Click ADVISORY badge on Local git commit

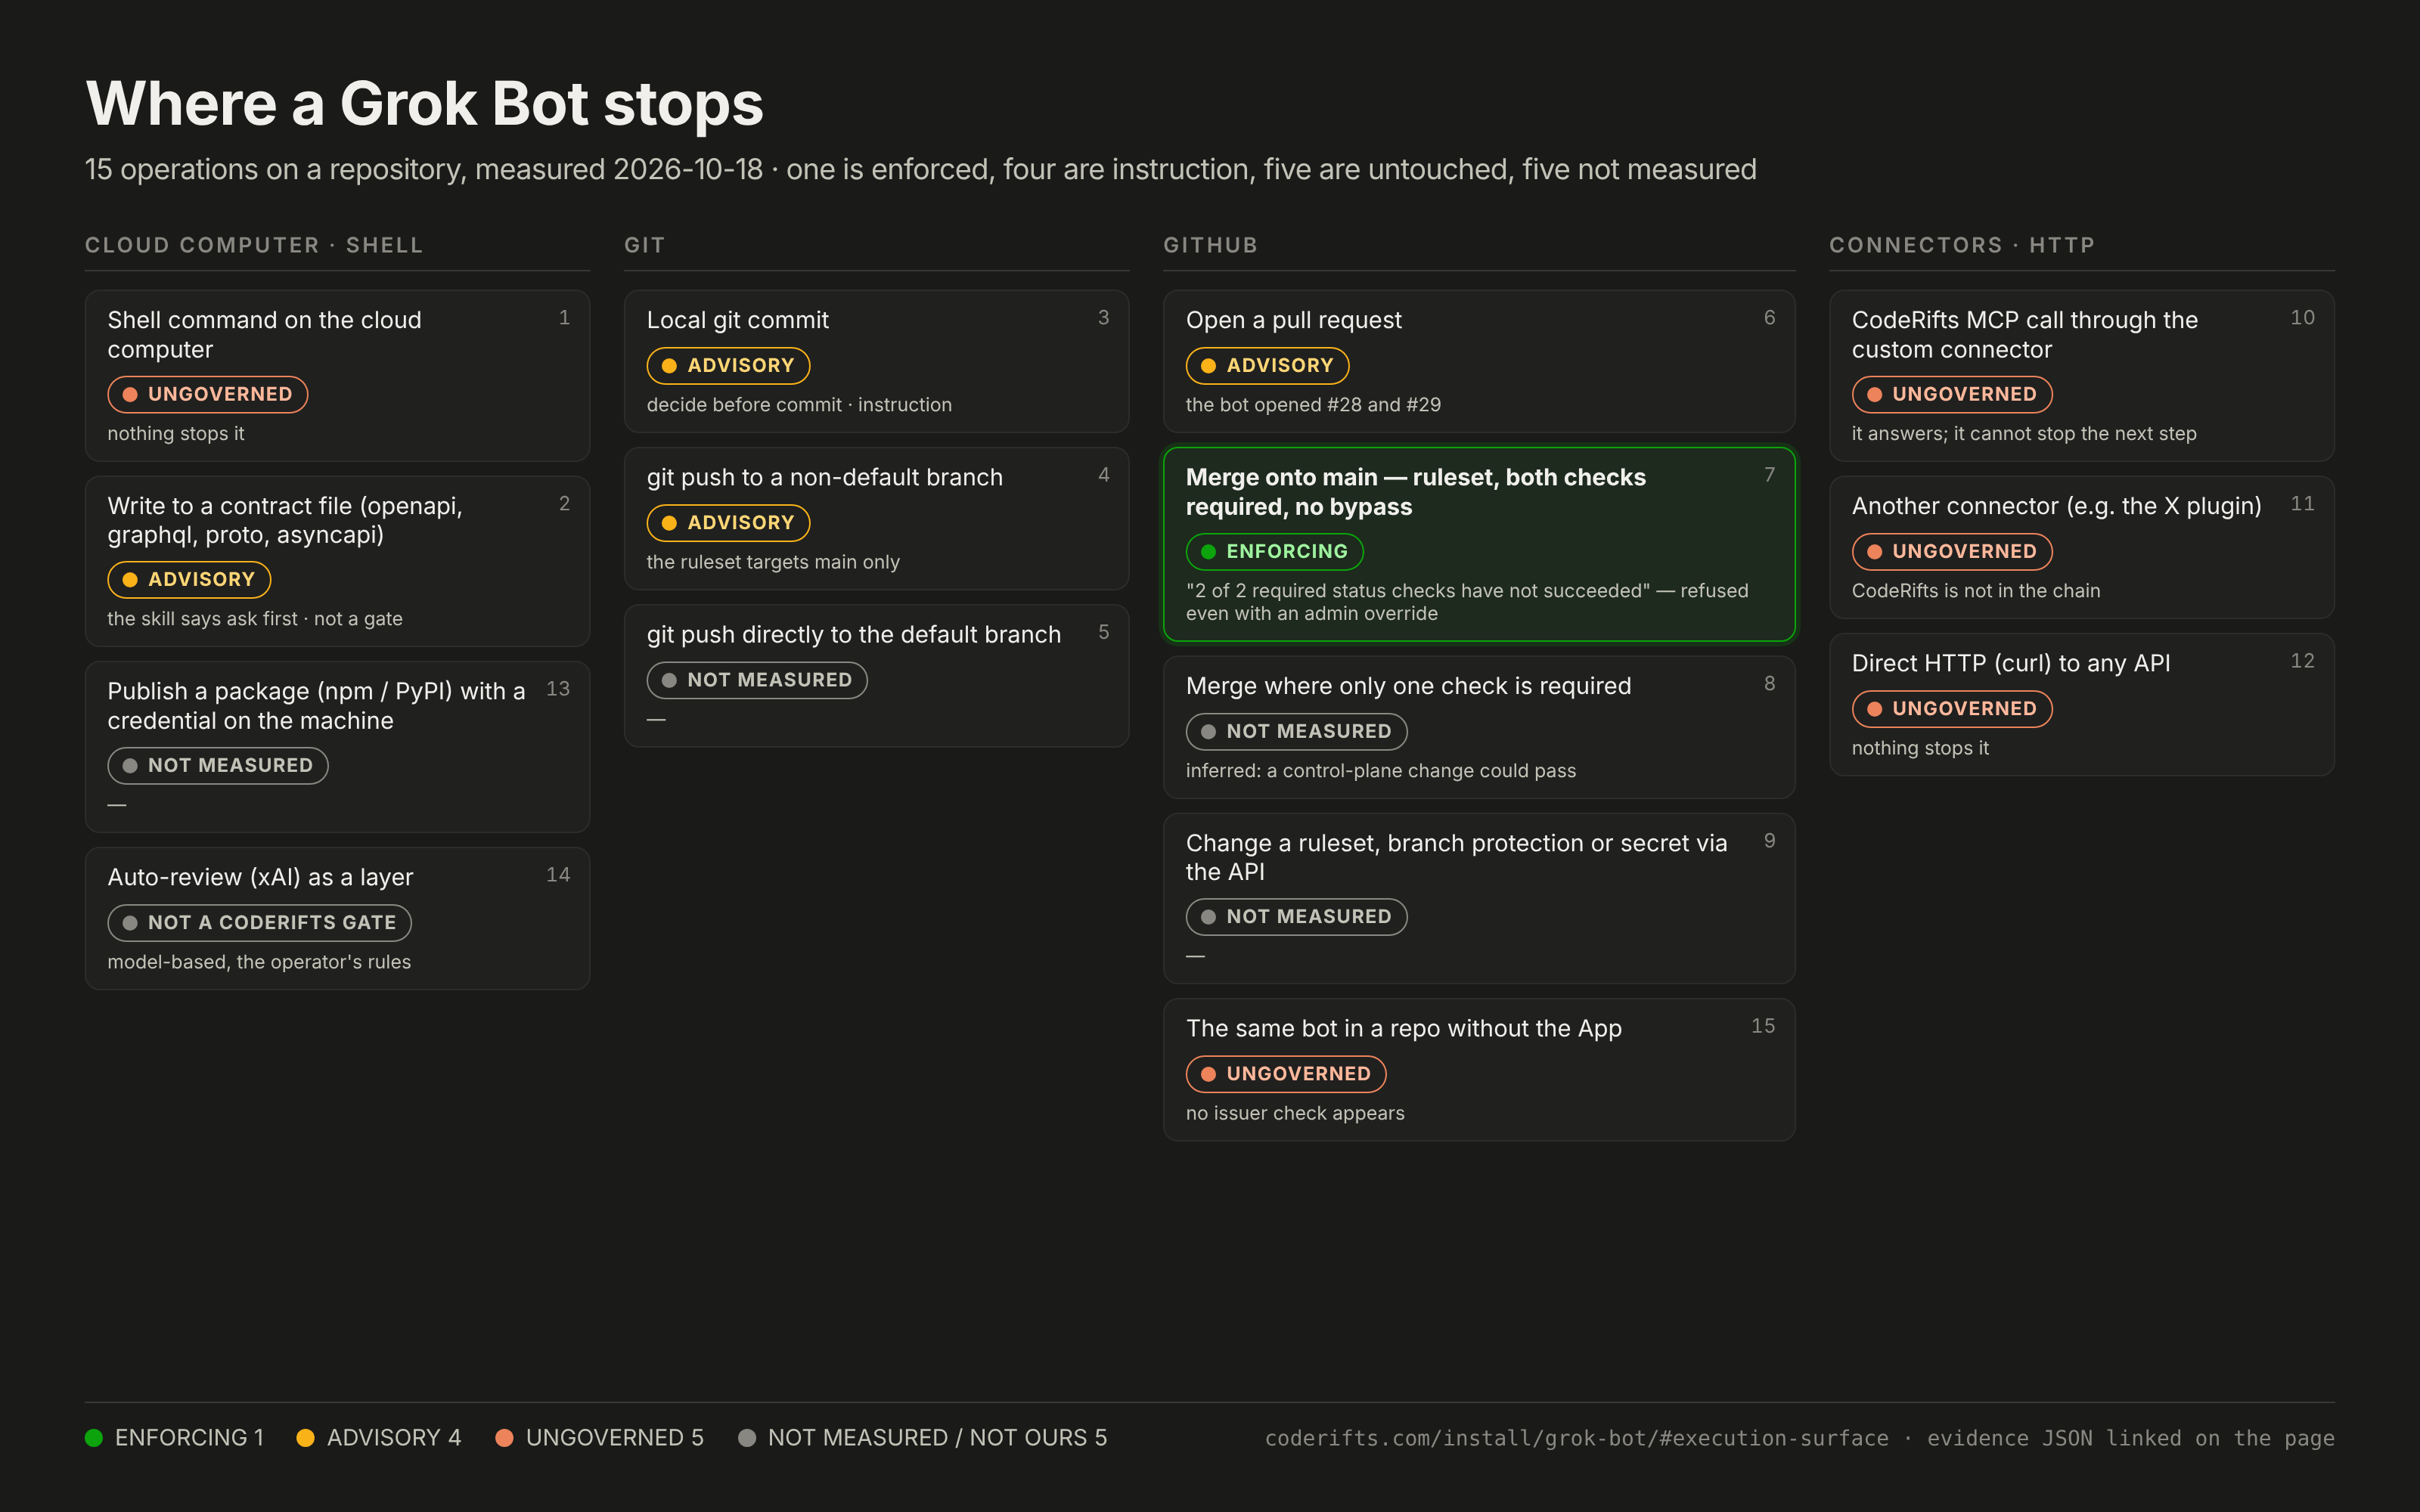coord(728,365)
